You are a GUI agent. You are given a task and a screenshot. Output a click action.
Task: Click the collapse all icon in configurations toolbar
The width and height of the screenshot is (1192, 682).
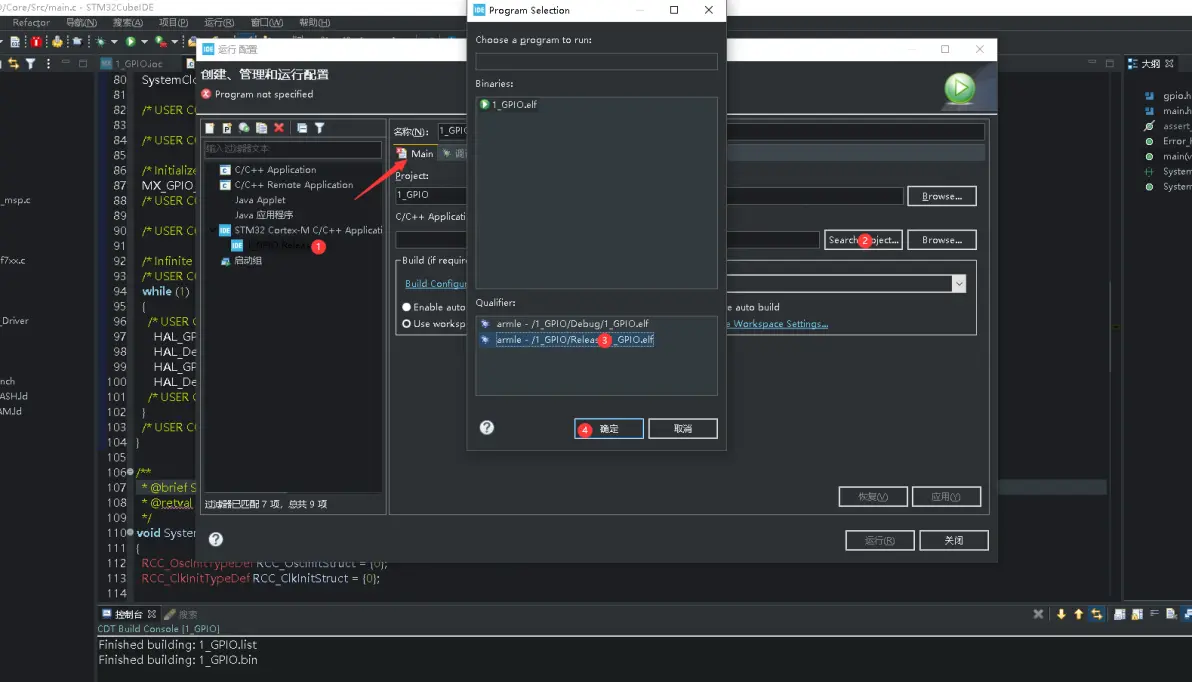[x=302, y=128]
